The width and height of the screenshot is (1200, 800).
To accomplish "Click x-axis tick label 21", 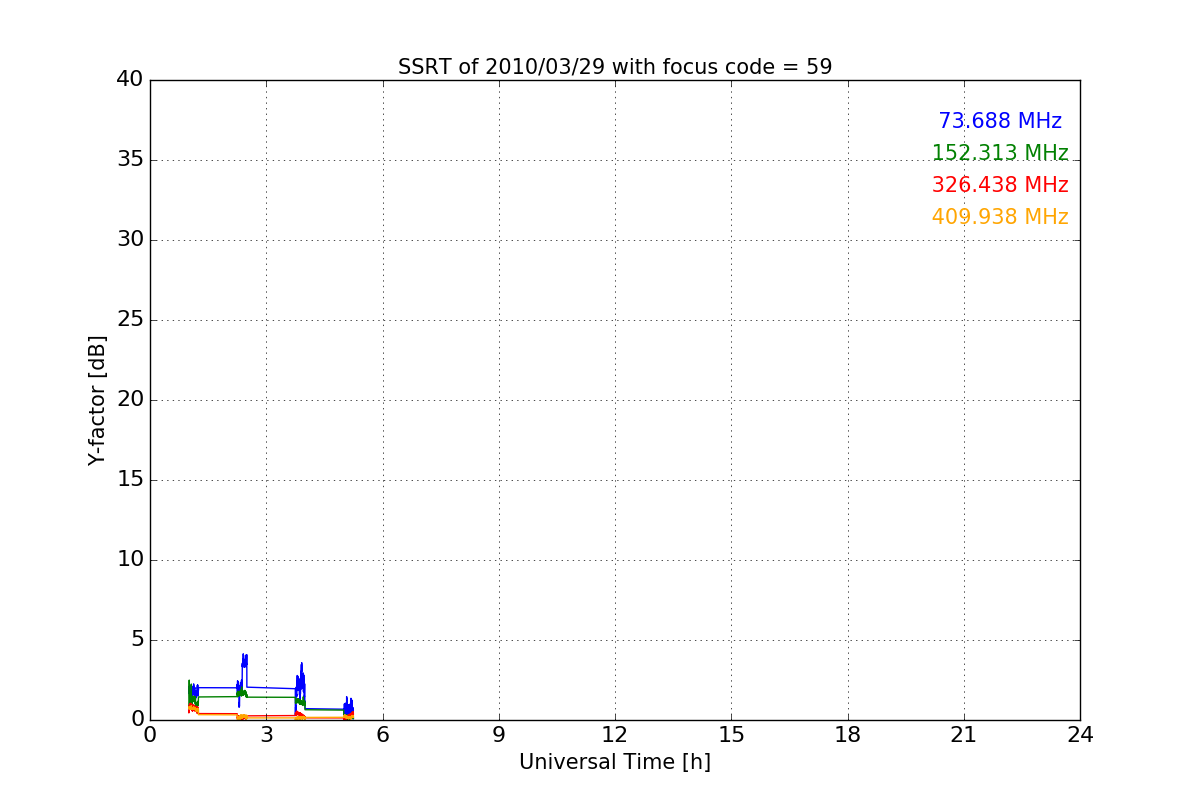I will [x=964, y=735].
